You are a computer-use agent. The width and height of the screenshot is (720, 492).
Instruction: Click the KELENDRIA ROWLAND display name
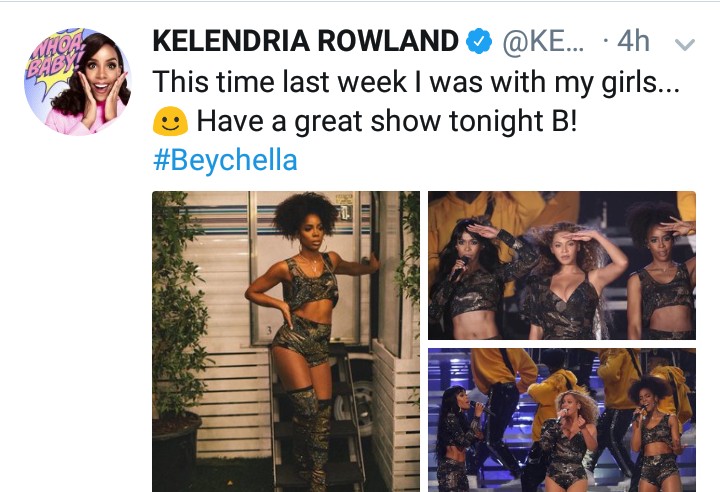tap(305, 41)
